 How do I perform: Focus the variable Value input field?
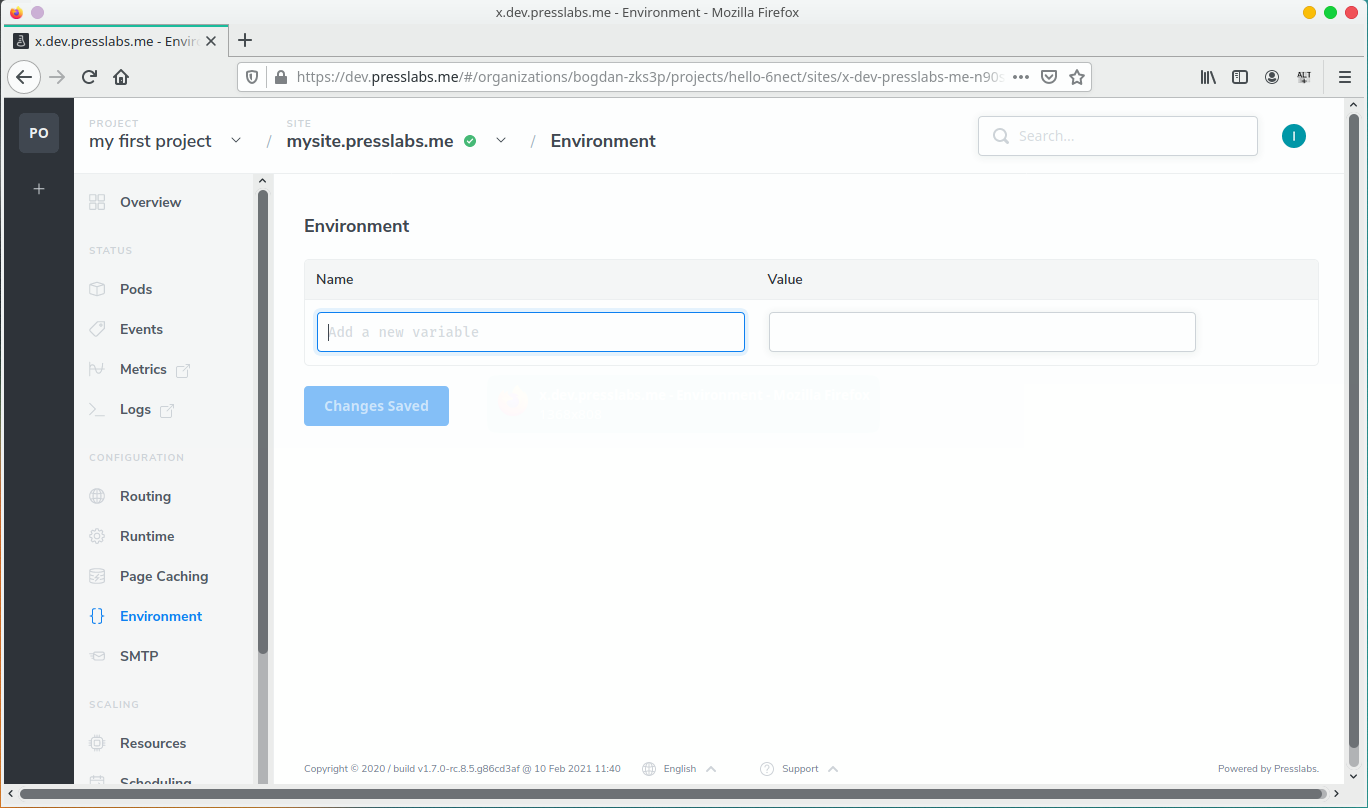(982, 332)
